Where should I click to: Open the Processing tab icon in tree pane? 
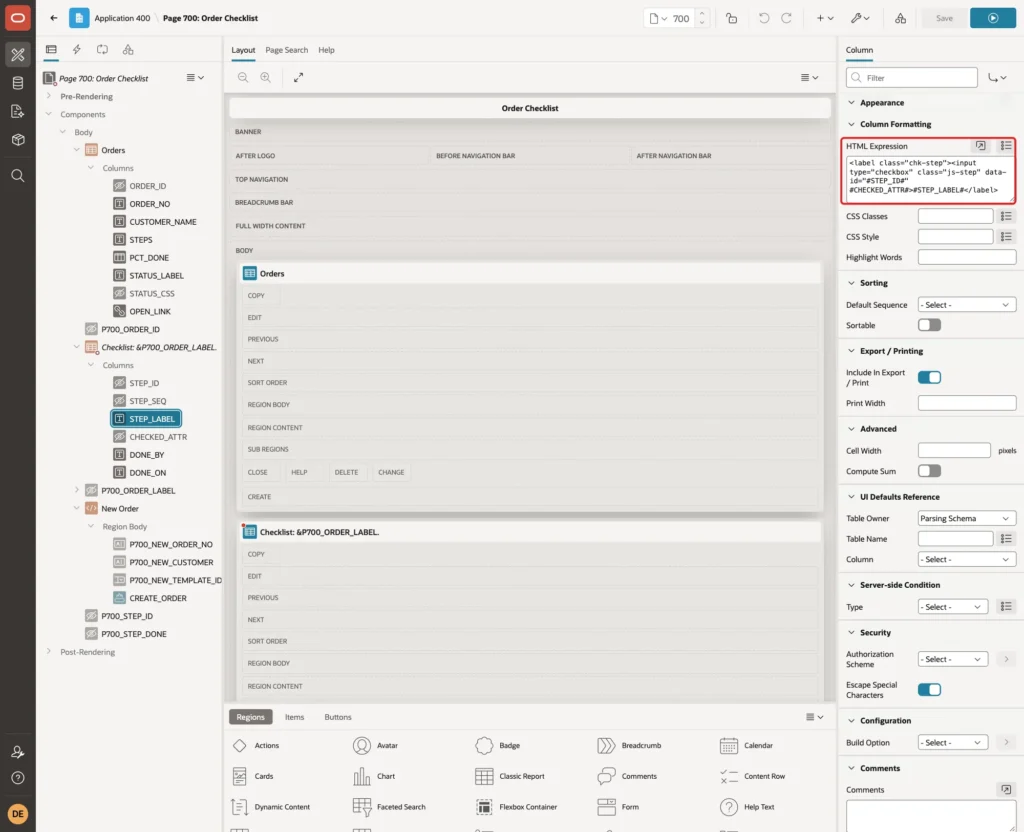pyautogui.click(x=103, y=50)
